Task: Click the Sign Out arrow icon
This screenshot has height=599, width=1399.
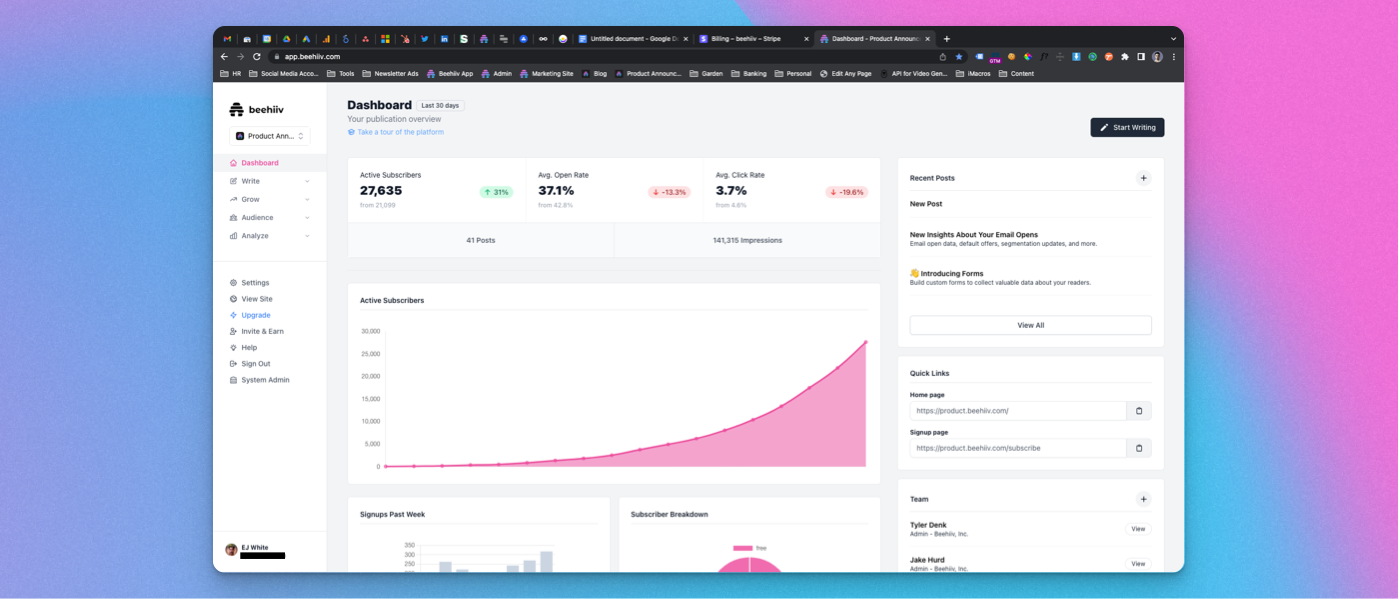Action: coord(233,364)
